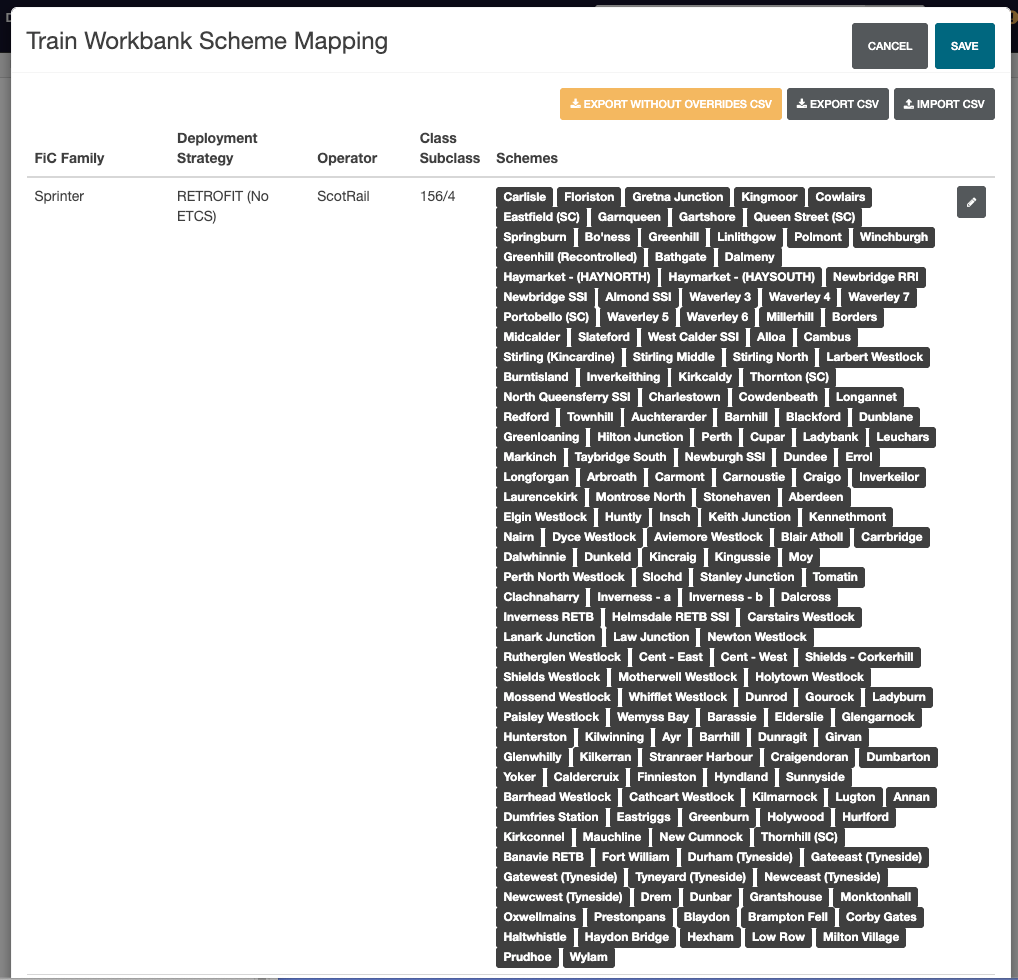Click the Aberdeen scheme tag
The image size is (1018, 980).
pyautogui.click(x=815, y=497)
